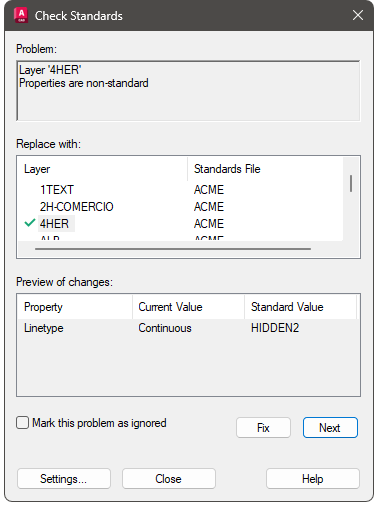Click the Fix button
The image size is (378, 505).
pyautogui.click(x=263, y=427)
